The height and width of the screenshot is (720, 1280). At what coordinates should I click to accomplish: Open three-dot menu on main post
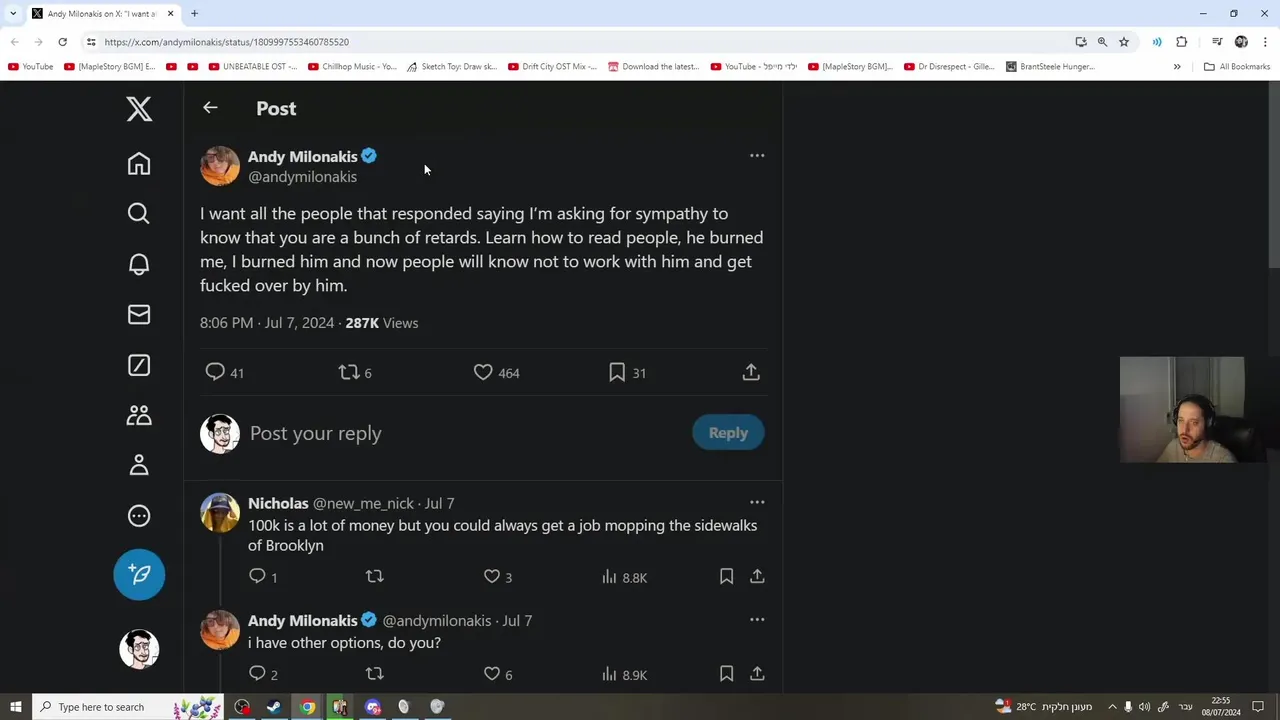point(757,156)
